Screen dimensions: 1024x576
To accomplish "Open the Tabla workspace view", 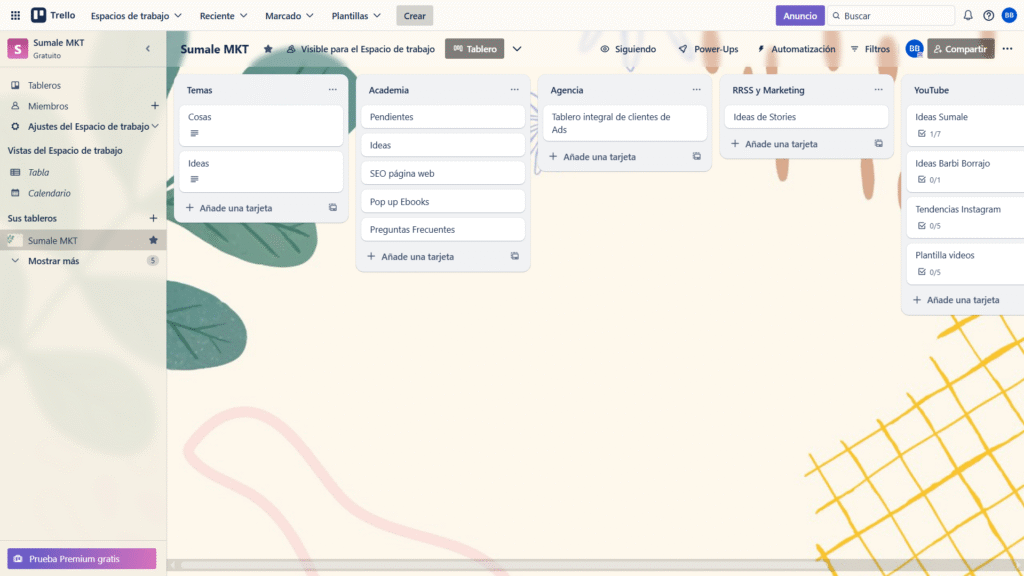I will click(x=39, y=172).
